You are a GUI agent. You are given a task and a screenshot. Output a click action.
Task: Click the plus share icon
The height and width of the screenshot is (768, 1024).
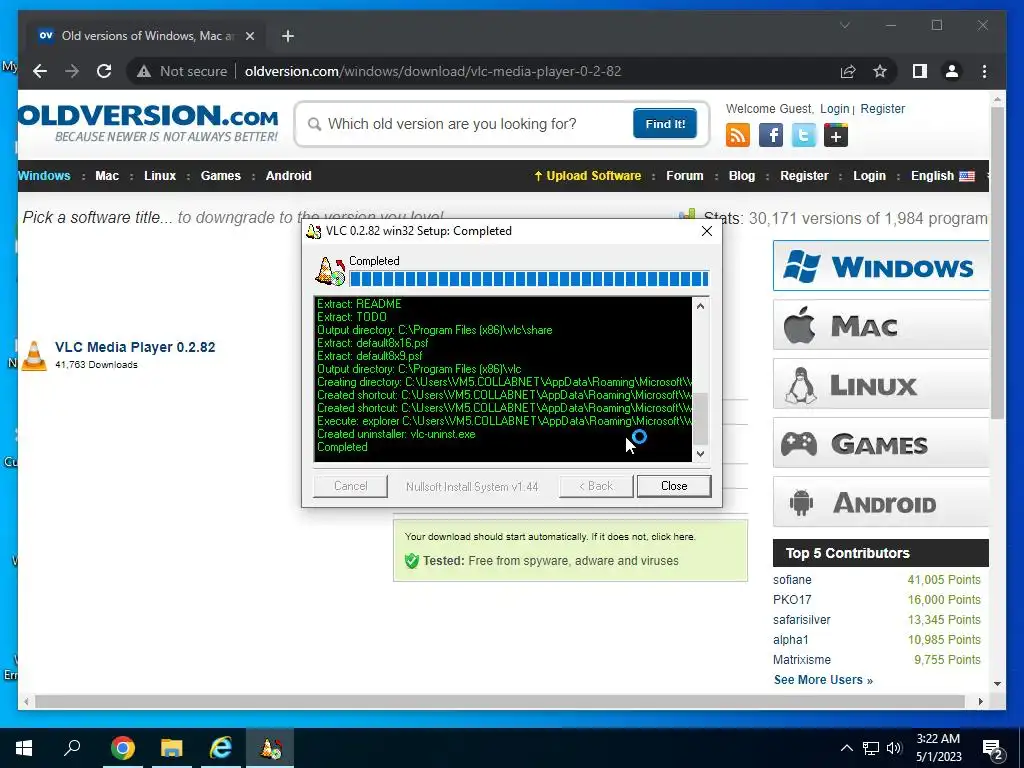point(835,136)
